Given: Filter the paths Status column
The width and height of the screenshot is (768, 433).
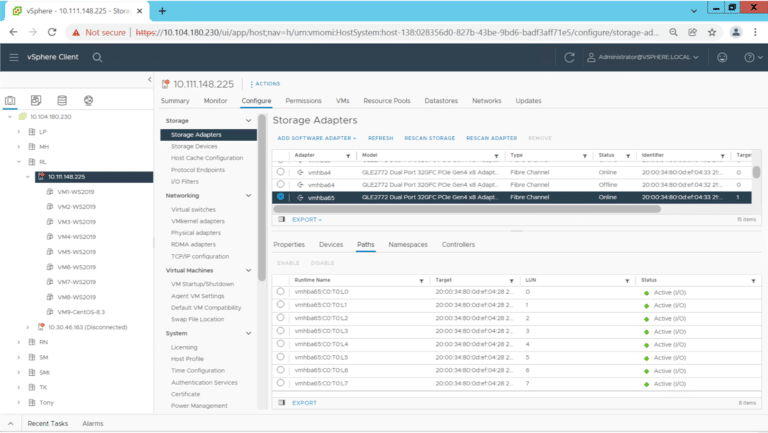Looking at the screenshot, I should click(x=753, y=281).
